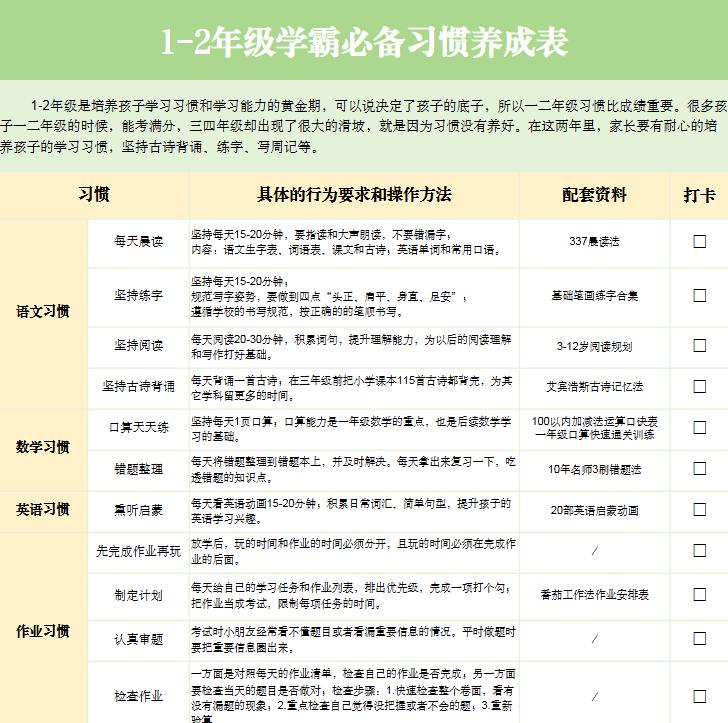Click the 数学习惯 category cell
728x723 pixels.
tap(43, 447)
